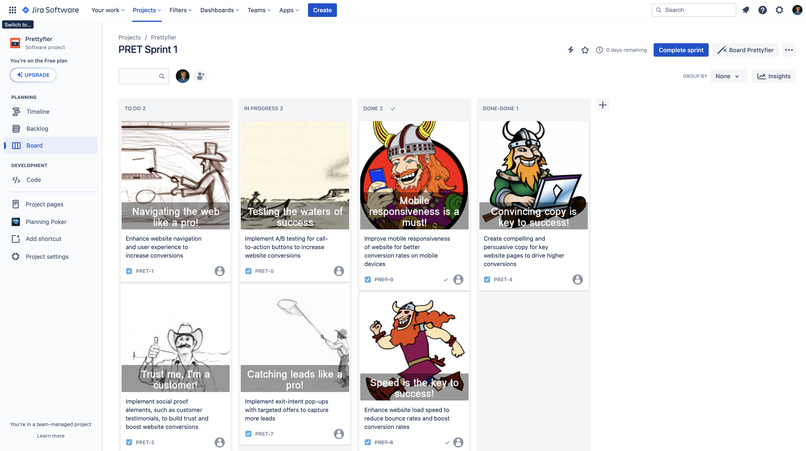This screenshot has height=451, width=806.
Task: Expand the Your work menu
Action: pyautogui.click(x=108, y=10)
